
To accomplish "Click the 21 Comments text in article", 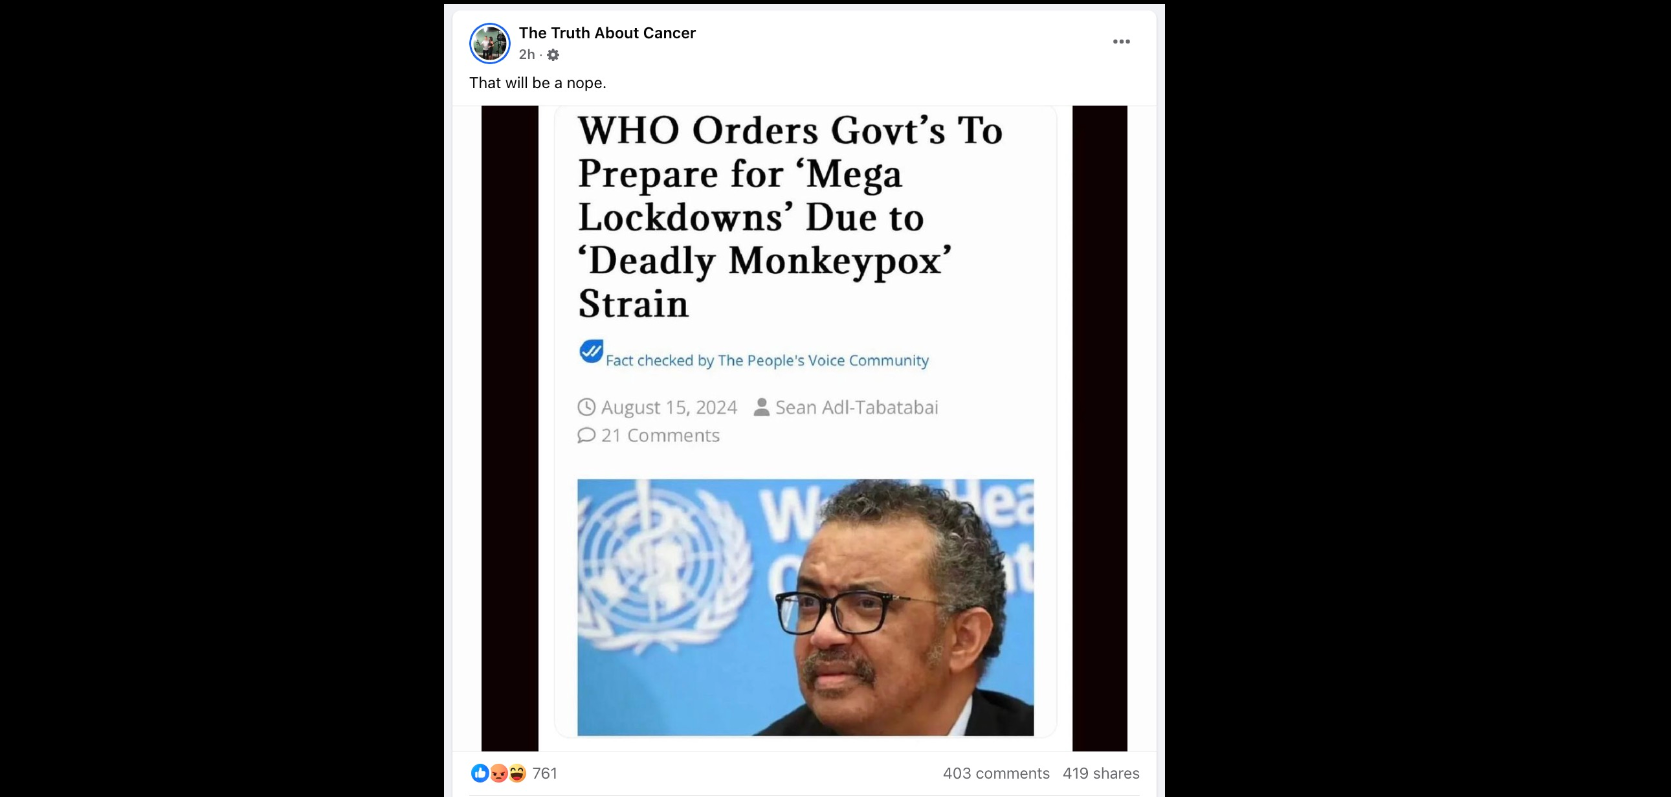I will tap(660, 435).
